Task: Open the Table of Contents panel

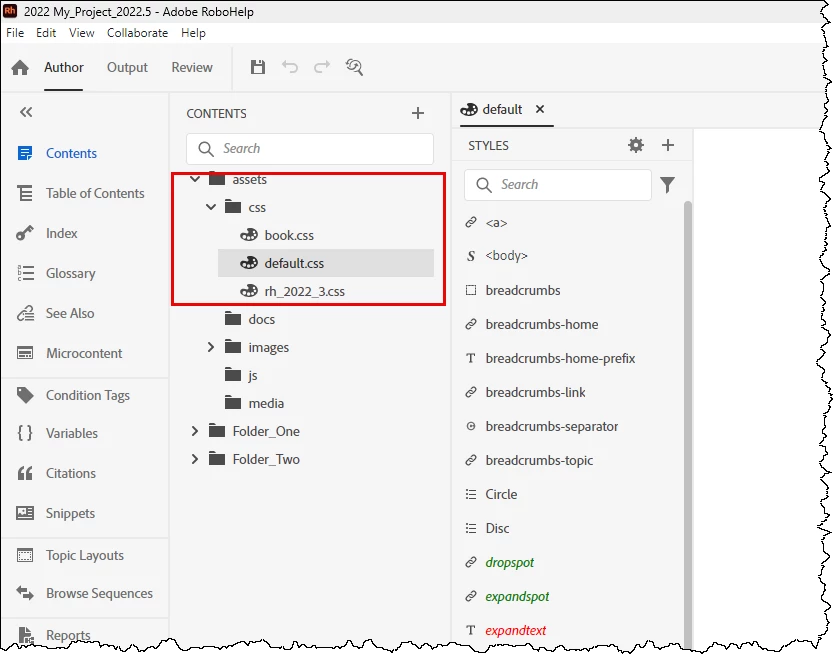Action: click(x=80, y=193)
